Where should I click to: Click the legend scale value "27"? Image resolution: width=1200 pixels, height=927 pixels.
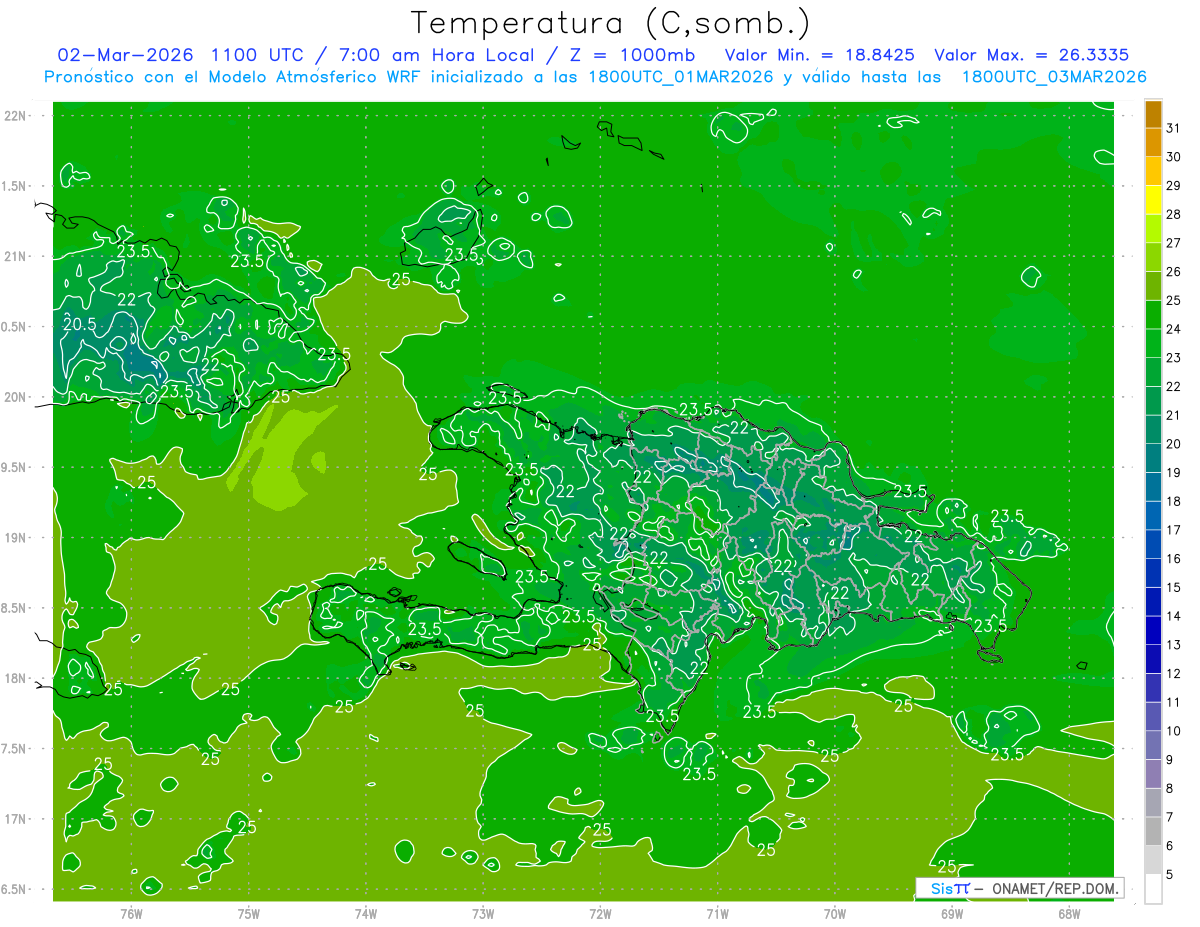click(x=1173, y=243)
